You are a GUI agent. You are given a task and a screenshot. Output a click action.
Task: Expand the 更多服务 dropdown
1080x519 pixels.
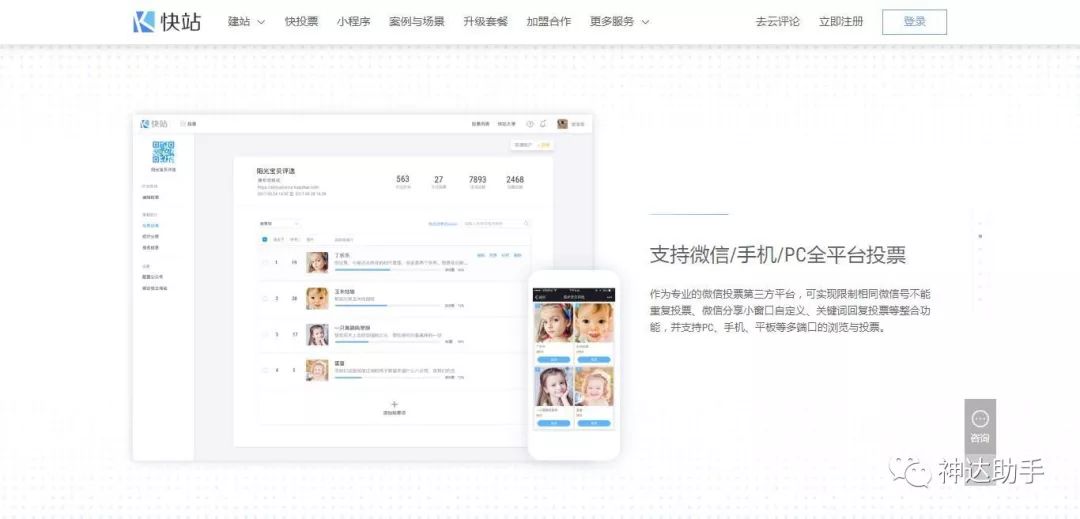point(619,21)
